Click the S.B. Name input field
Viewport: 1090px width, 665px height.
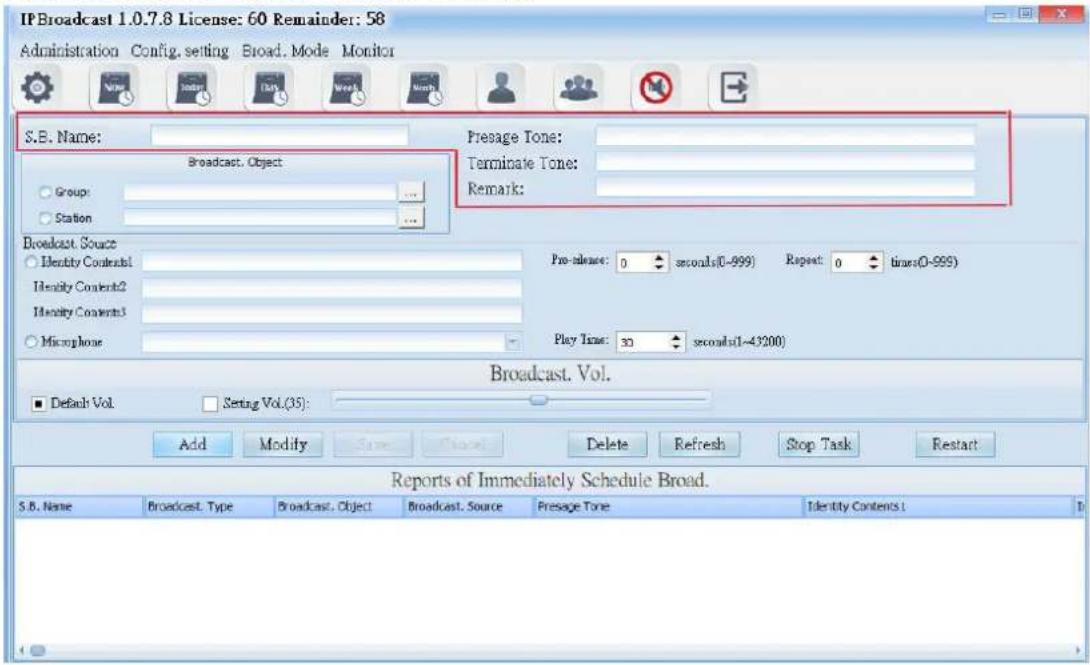pos(279,136)
